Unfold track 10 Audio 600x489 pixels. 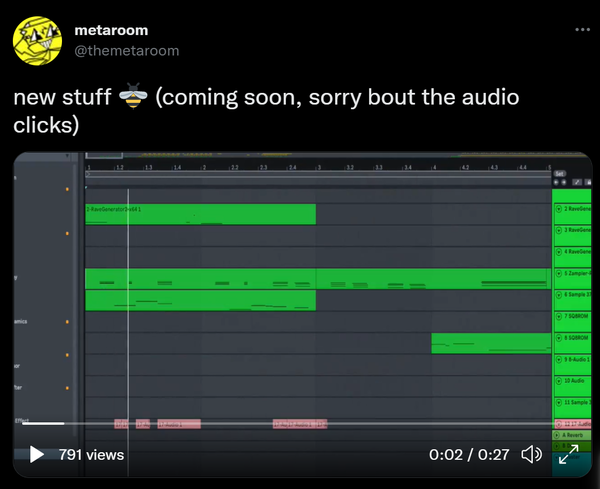(x=559, y=381)
